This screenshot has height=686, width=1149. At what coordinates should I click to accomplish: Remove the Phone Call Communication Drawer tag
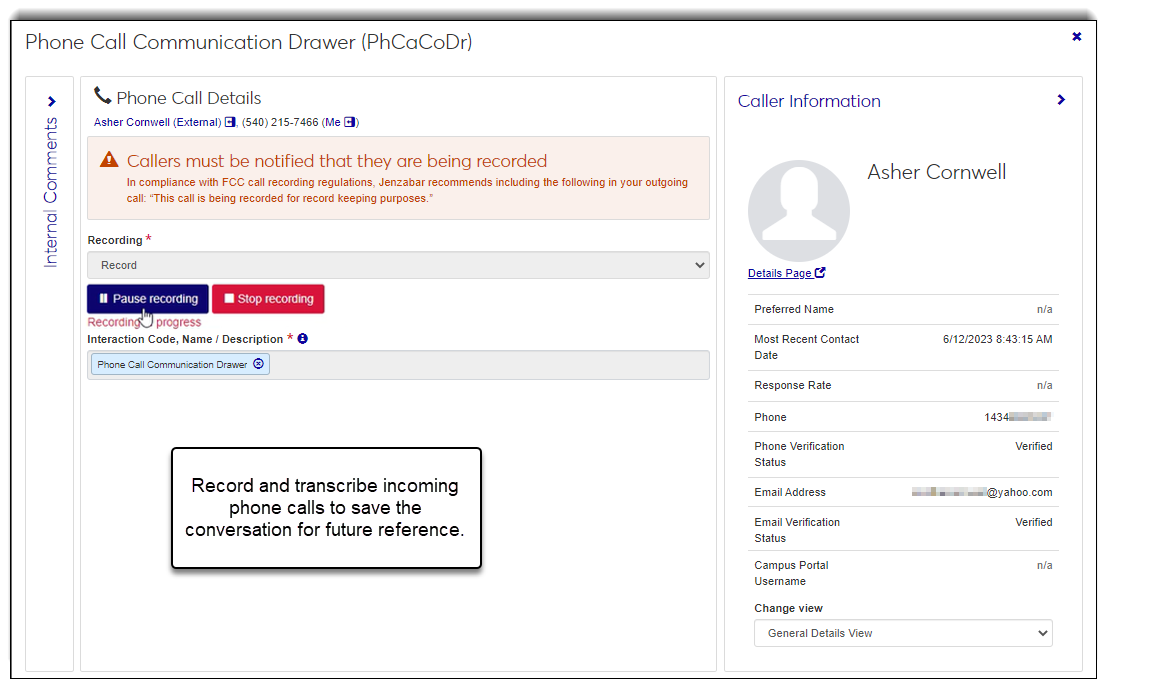(259, 365)
